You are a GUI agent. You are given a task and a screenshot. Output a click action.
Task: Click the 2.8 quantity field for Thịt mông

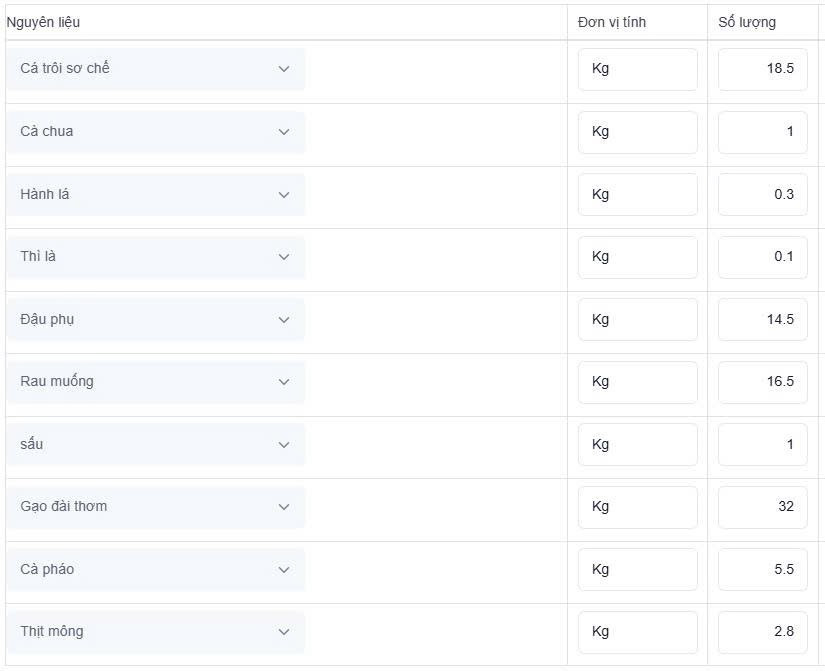pos(762,632)
